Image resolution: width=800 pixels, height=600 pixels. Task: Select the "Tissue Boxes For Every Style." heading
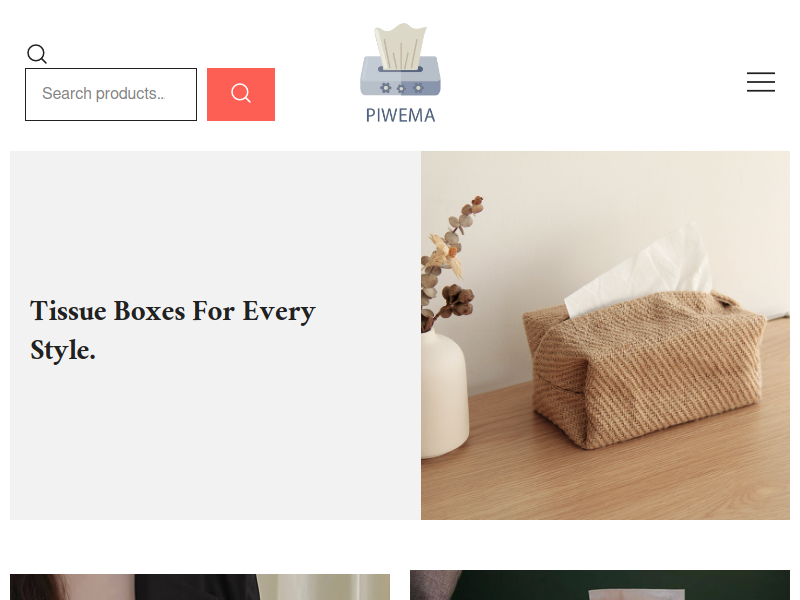tap(172, 330)
